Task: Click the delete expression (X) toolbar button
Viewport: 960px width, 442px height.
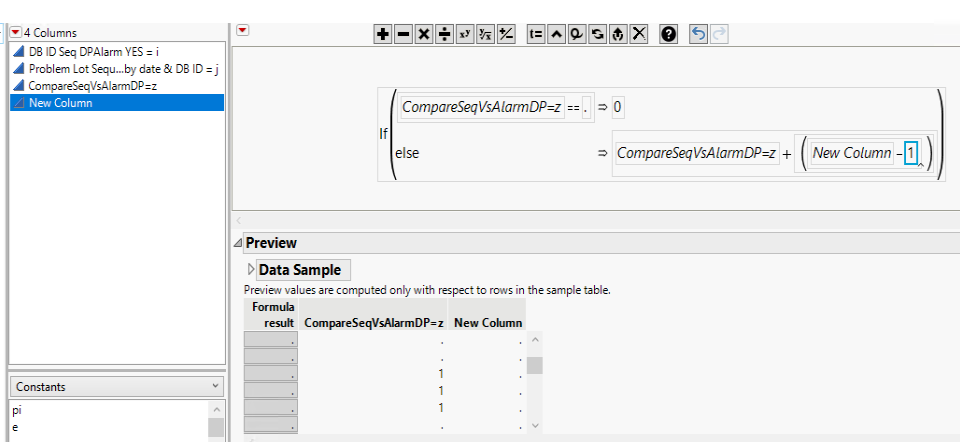Action: pos(639,34)
